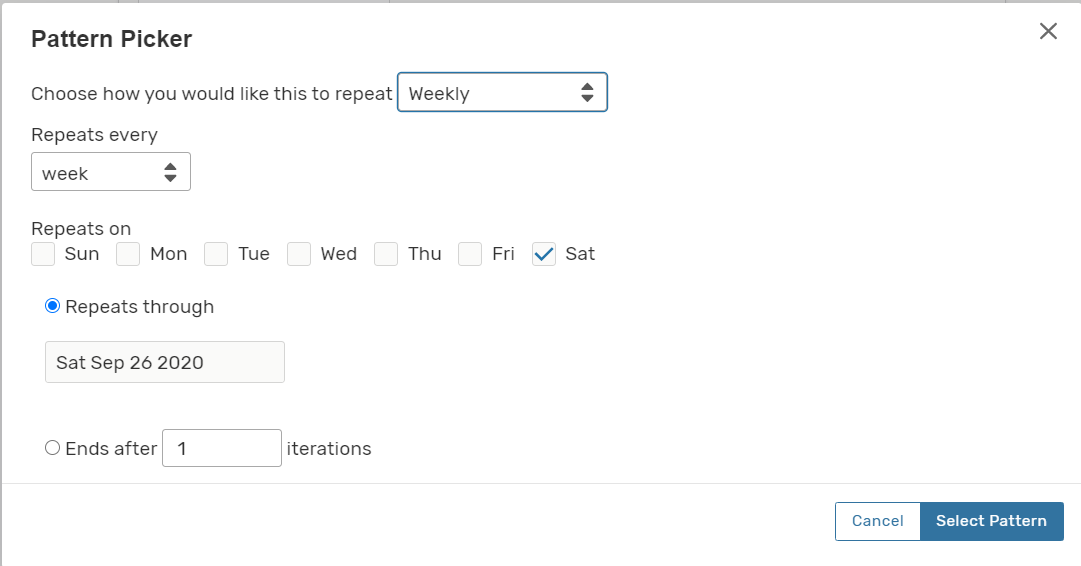The image size is (1081, 566).
Task: Select the Repeats through radio button
Action: coord(53,307)
